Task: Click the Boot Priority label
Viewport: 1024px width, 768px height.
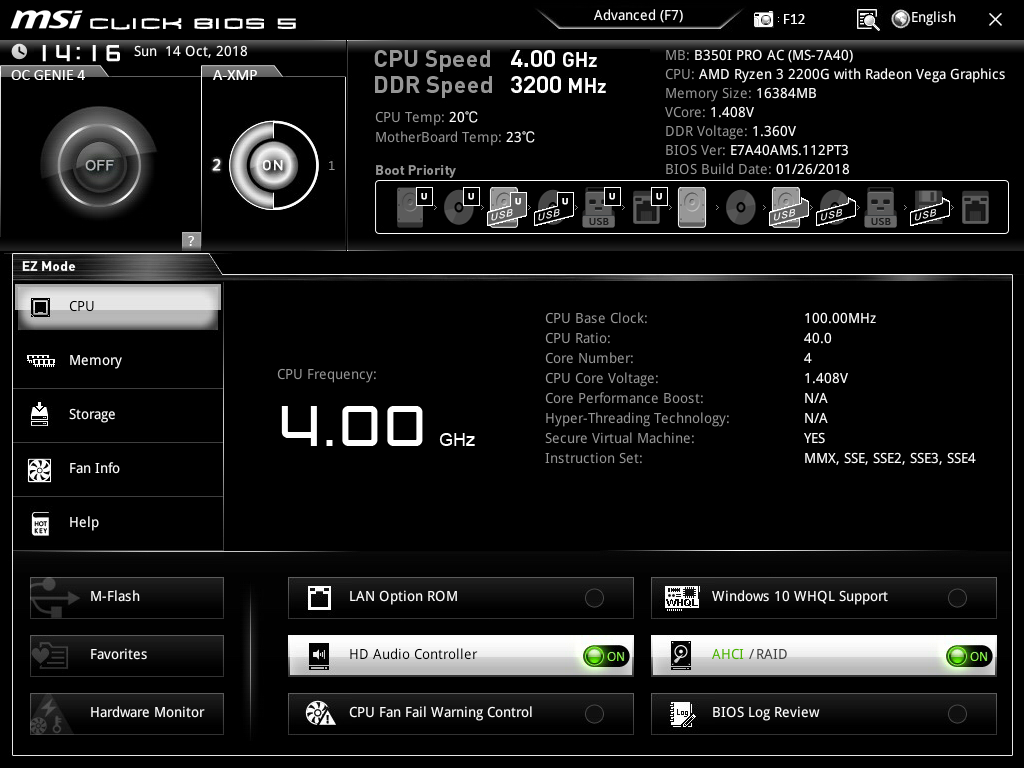Action: [x=415, y=170]
